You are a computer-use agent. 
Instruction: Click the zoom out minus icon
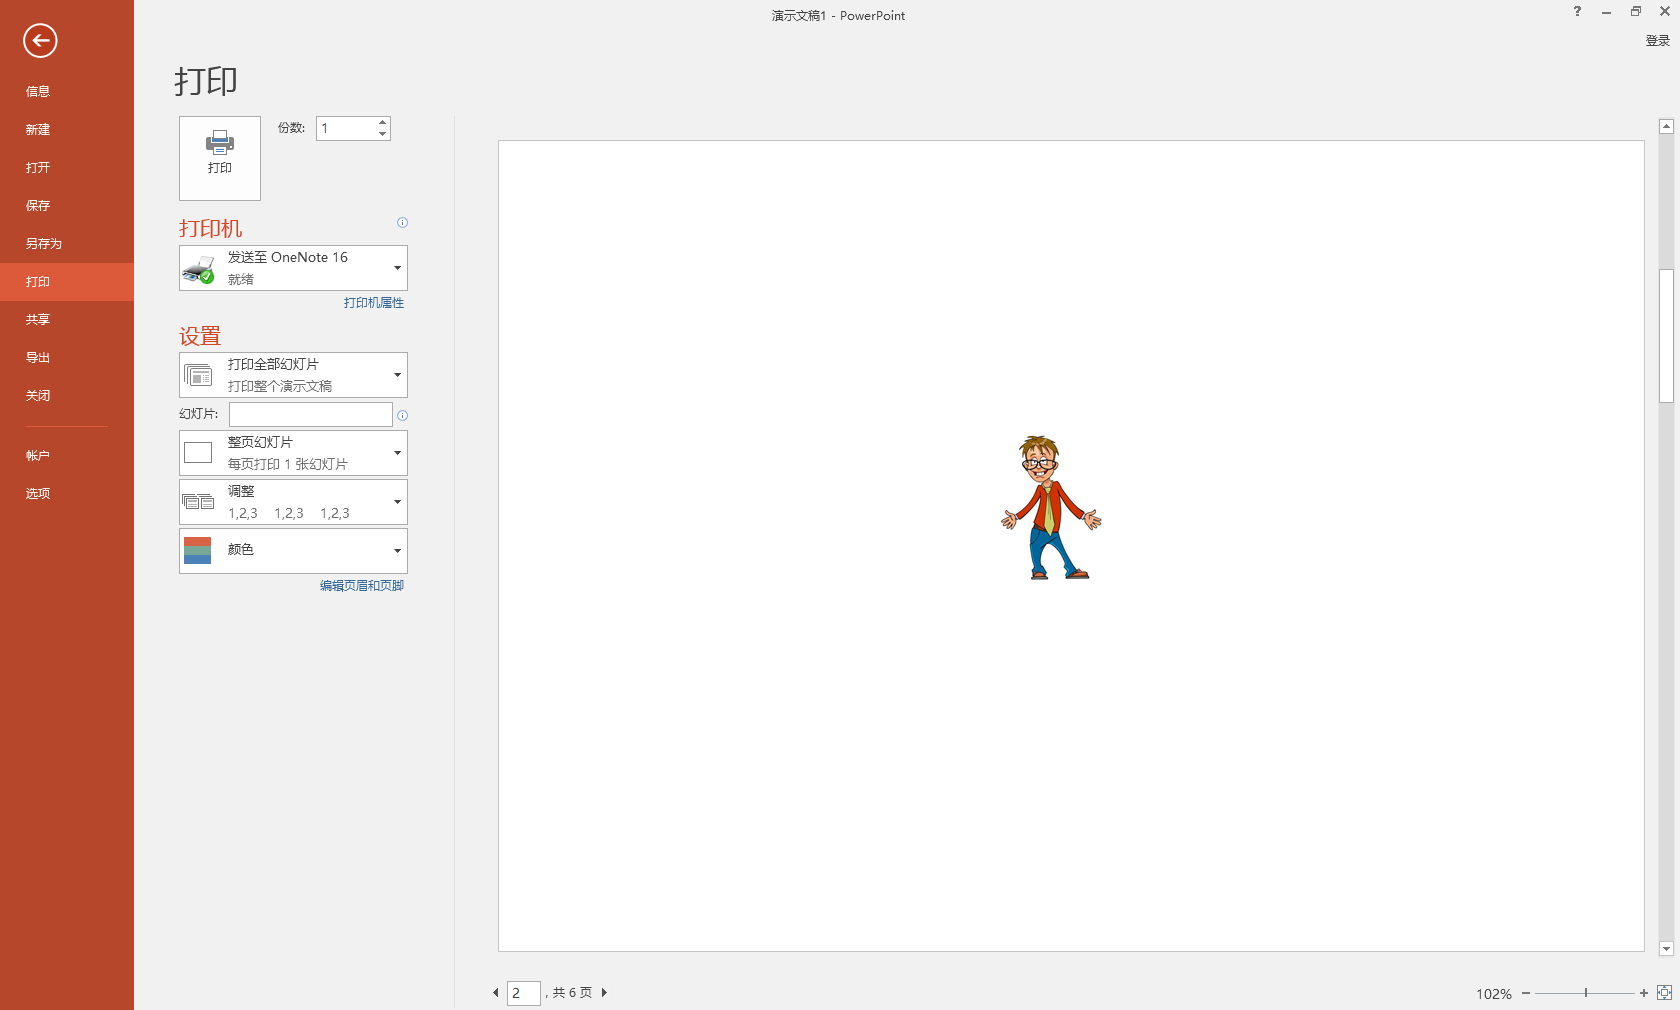point(1526,993)
